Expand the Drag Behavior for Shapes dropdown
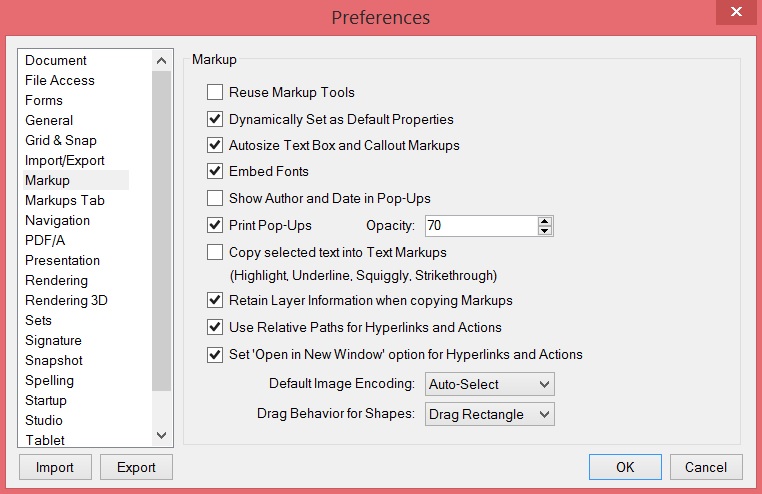Viewport: 762px width, 494px height. point(489,414)
